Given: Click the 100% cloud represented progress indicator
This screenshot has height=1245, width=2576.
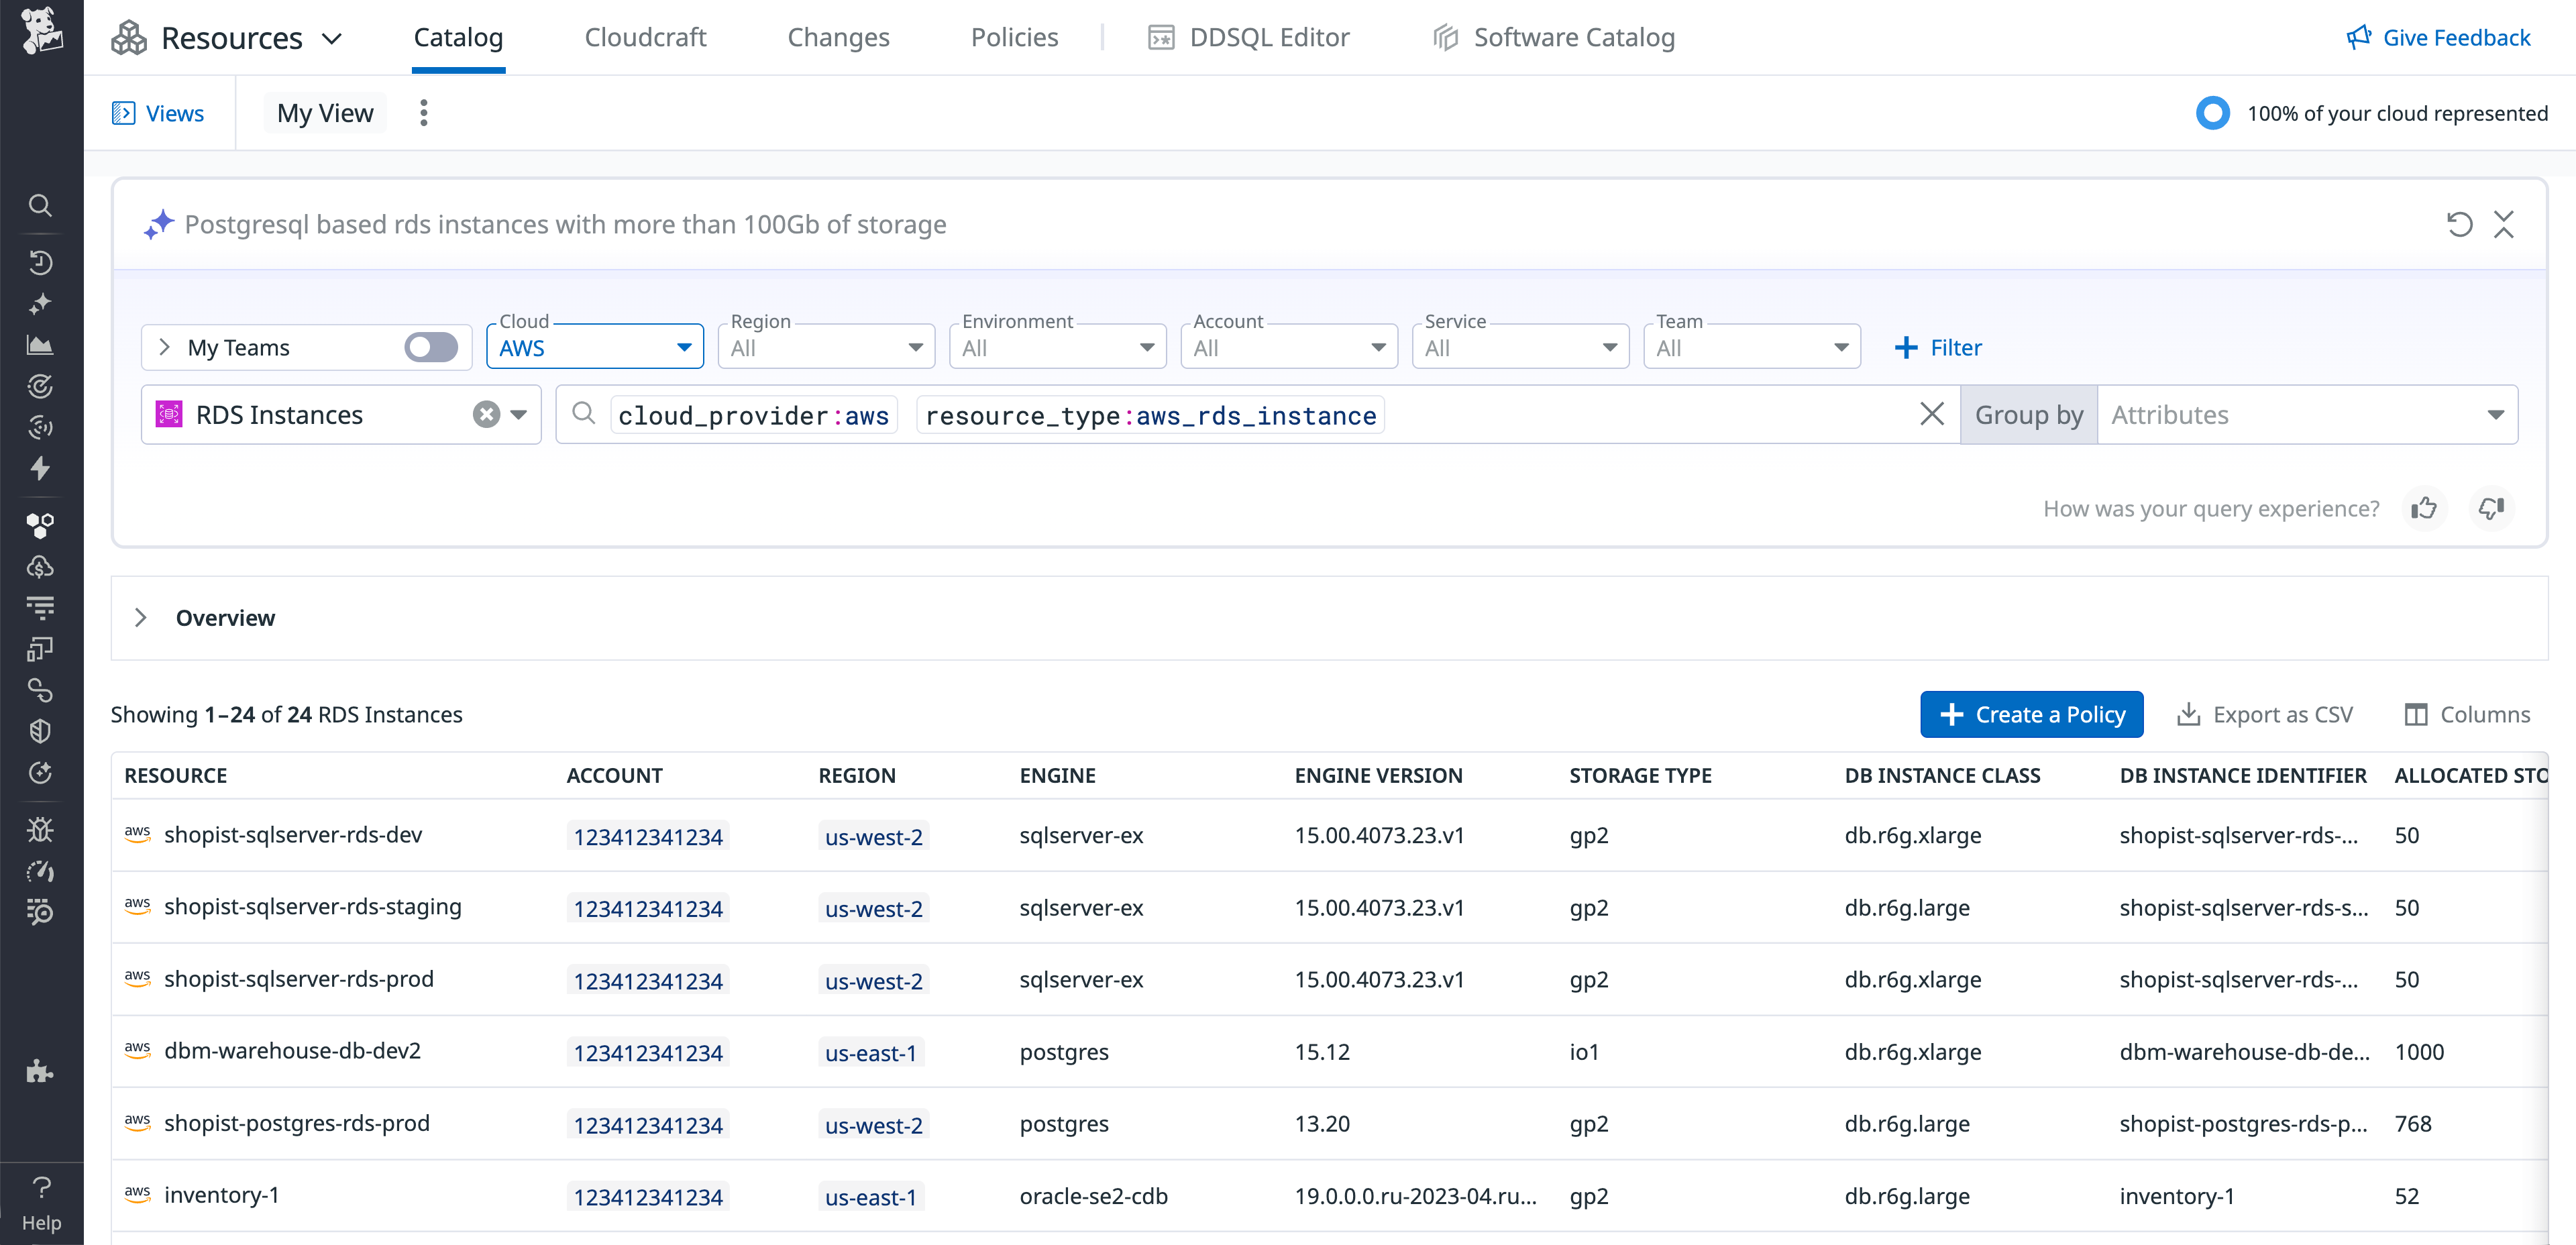Looking at the screenshot, I should tap(2212, 113).
